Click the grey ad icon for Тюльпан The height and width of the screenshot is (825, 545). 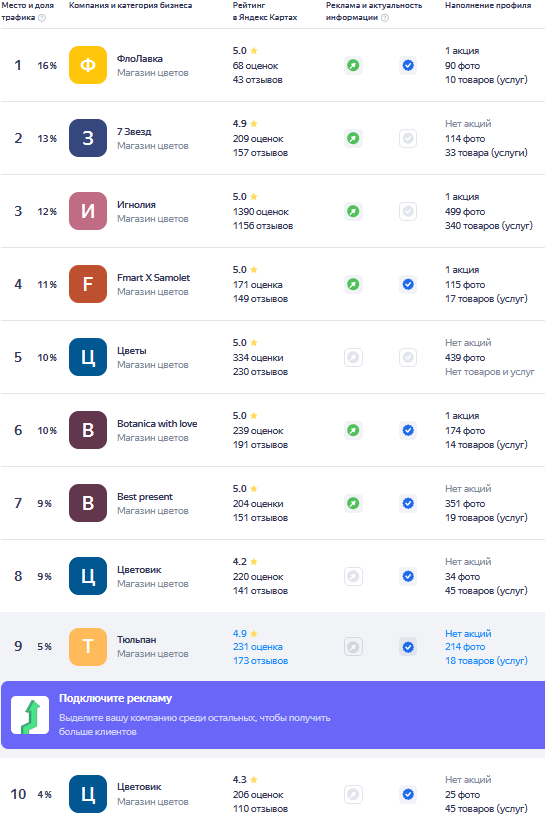coord(354,647)
